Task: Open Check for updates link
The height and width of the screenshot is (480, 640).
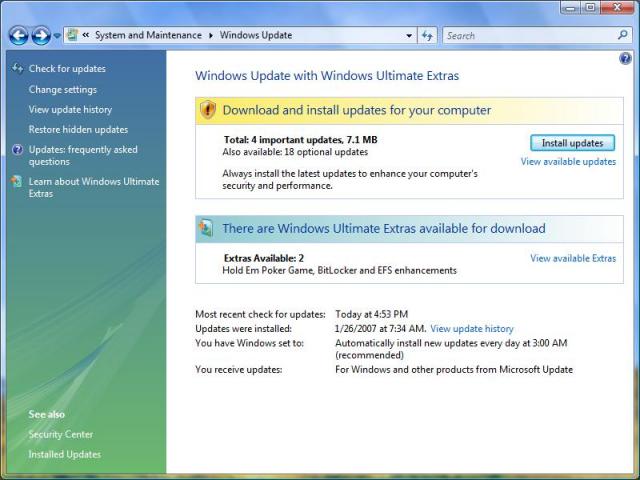Action: [x=67, y=69]
